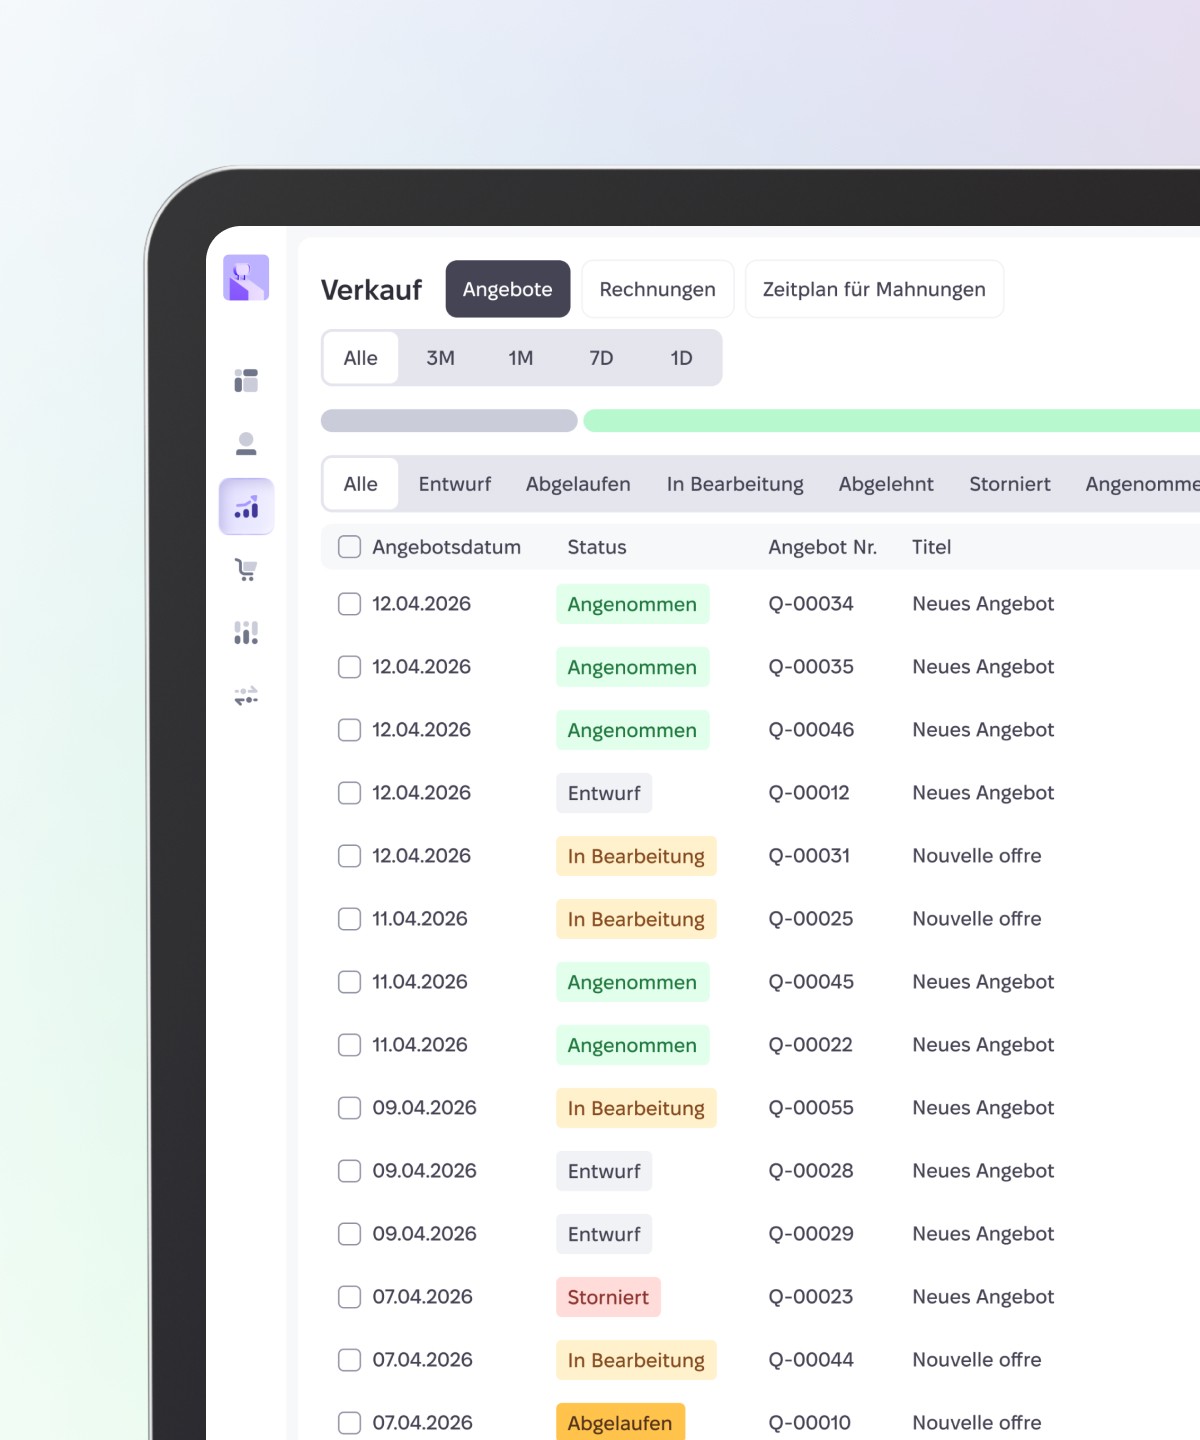Check the box for Q-00010 row
This screenshot has height=1440, width=1200.
click(x=349, y=1423)
